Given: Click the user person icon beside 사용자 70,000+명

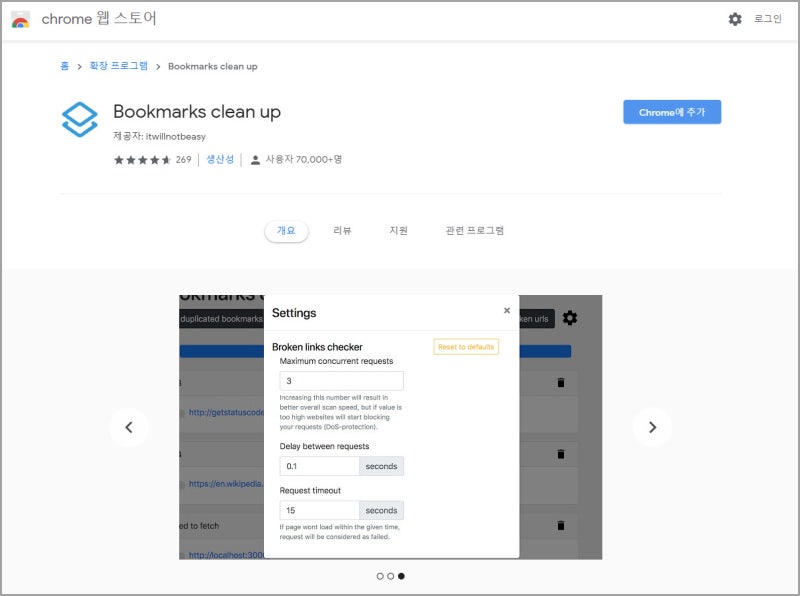Looking at the screenshot, I should click(x=255, y=160).
